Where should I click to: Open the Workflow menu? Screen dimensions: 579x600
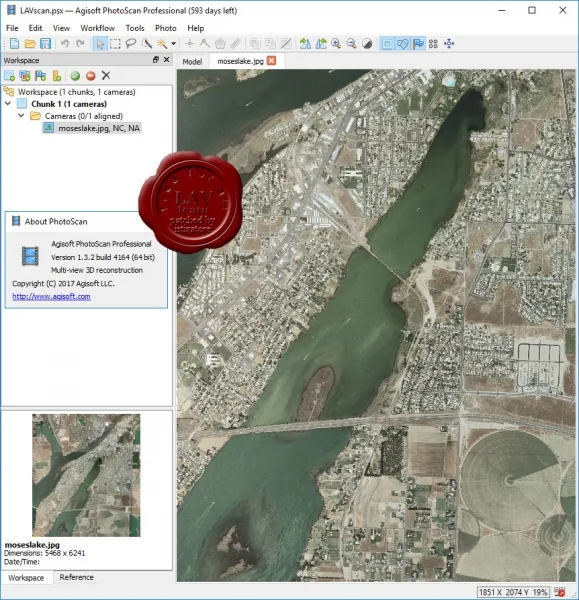click(98, 28)
